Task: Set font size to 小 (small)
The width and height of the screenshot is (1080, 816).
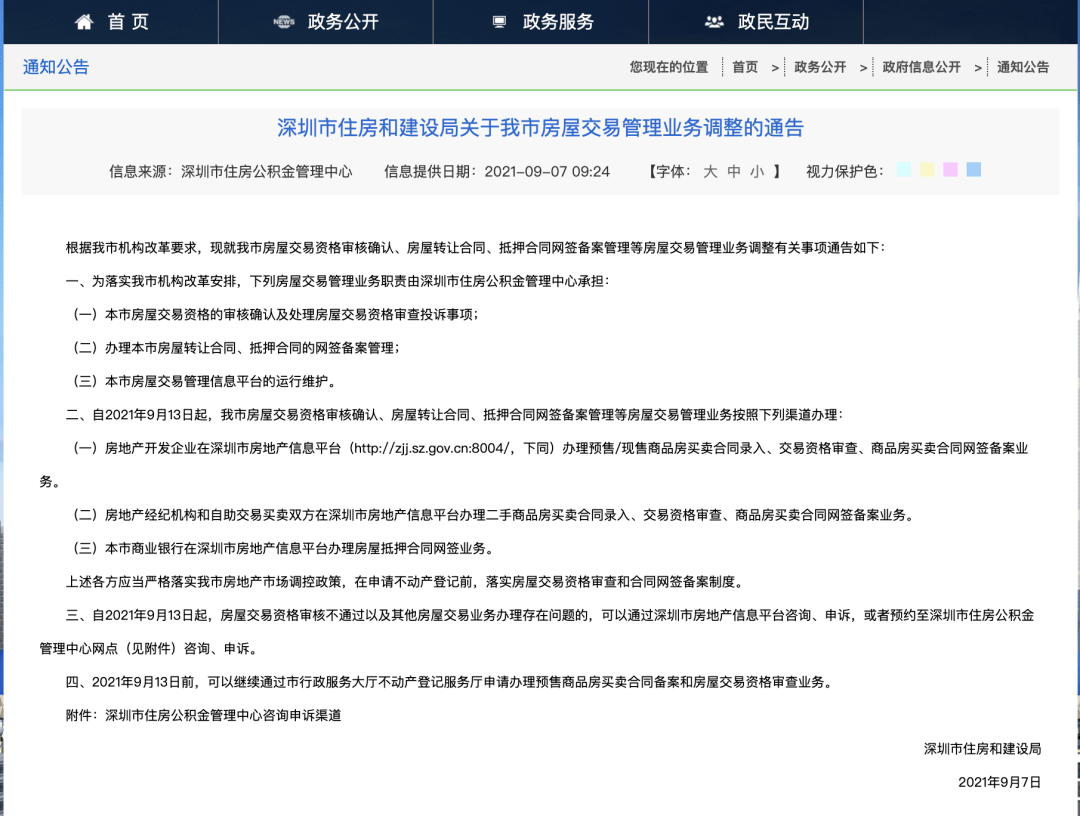Action: pyautogui.click(x=757, y=171)
